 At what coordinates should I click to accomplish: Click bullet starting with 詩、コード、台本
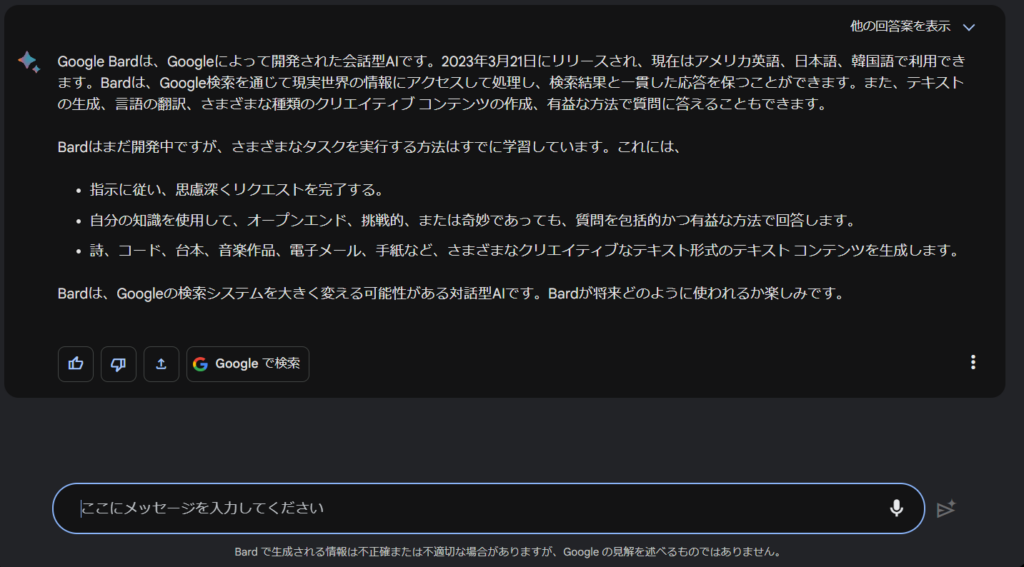click(524, 250)
